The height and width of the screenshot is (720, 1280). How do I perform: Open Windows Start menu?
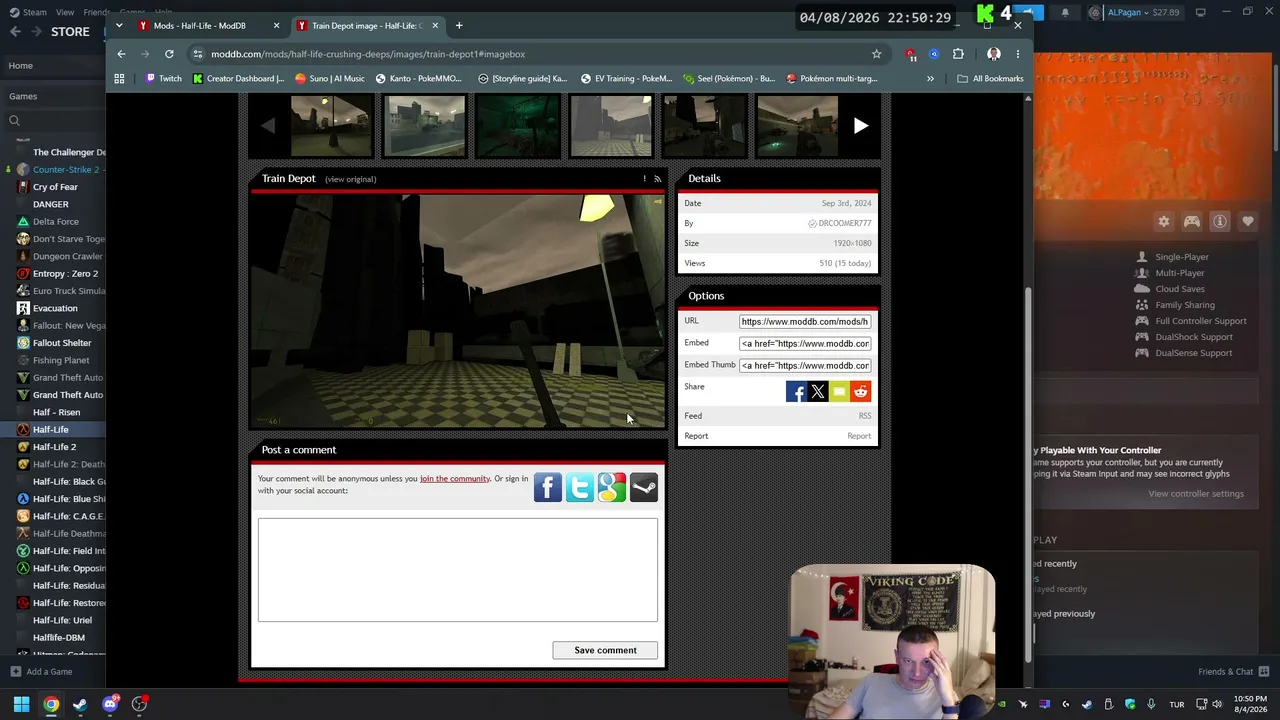point(21,704)
